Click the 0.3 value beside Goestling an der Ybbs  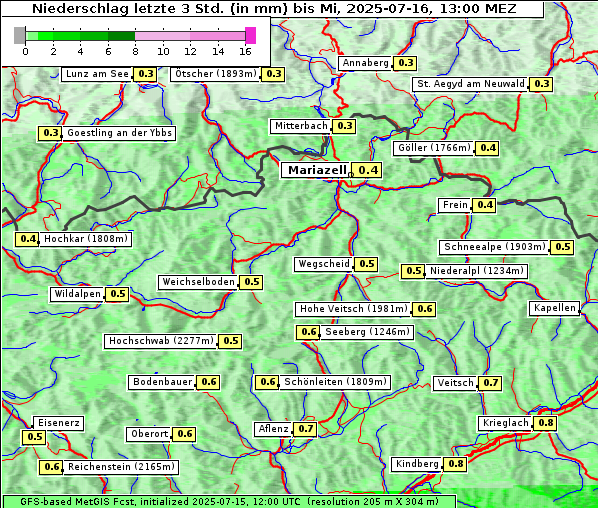click(49, 133)
